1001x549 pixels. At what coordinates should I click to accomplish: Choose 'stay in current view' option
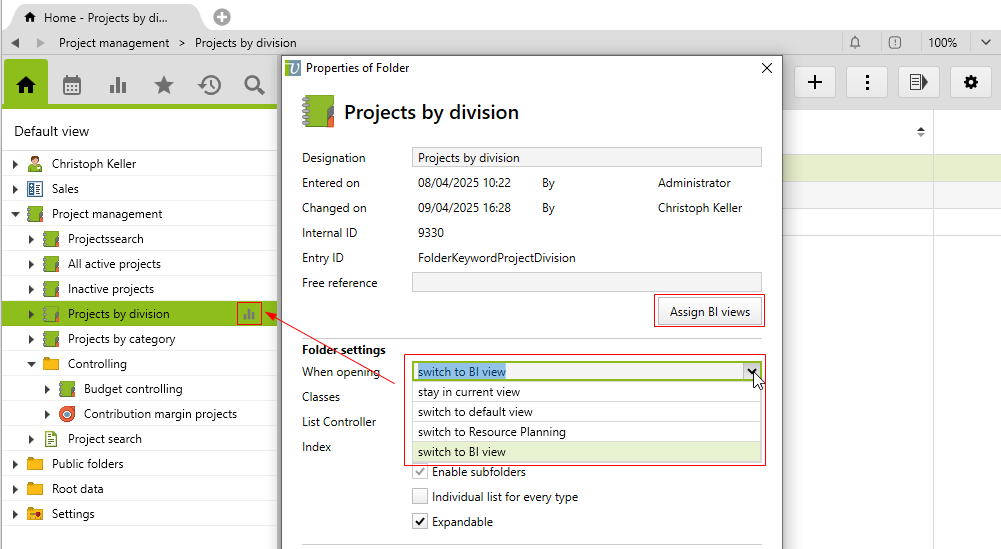coord(469,392)
